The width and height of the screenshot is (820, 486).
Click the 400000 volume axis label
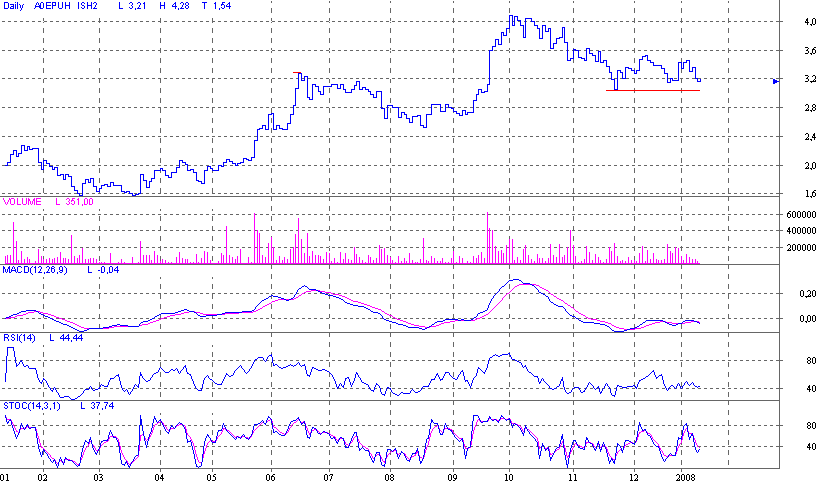click(x=801, y=231)
